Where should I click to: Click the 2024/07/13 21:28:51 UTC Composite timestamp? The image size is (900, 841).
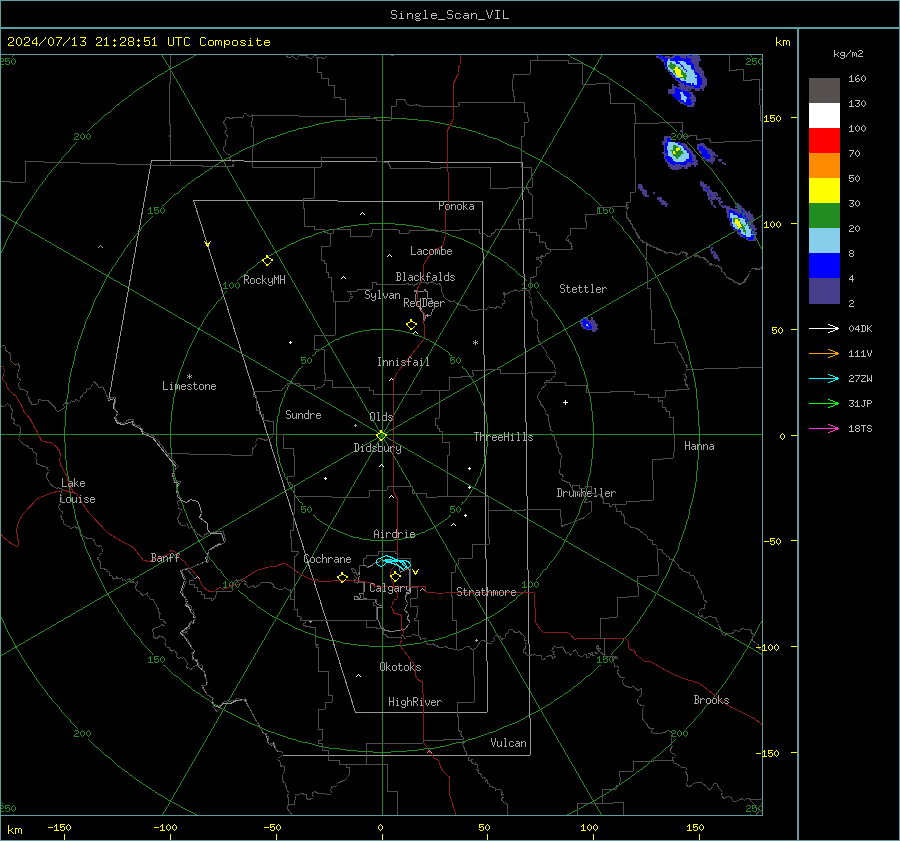(139, 42)
